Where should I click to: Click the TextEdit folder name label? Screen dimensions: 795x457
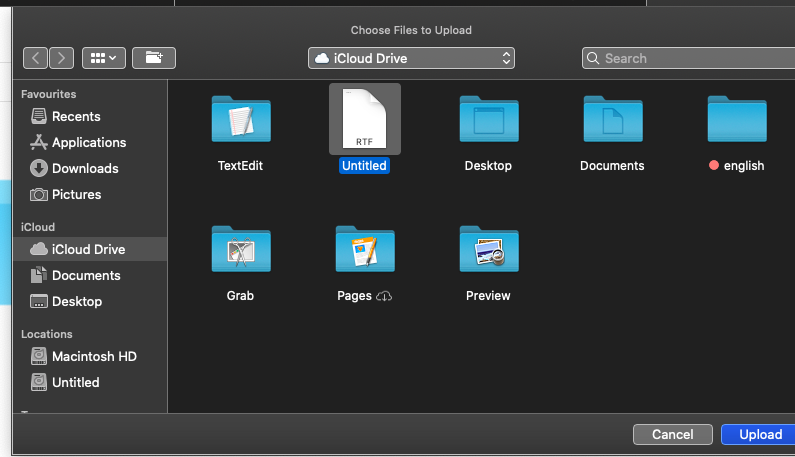pyautogui.click(x=240, y=165)
